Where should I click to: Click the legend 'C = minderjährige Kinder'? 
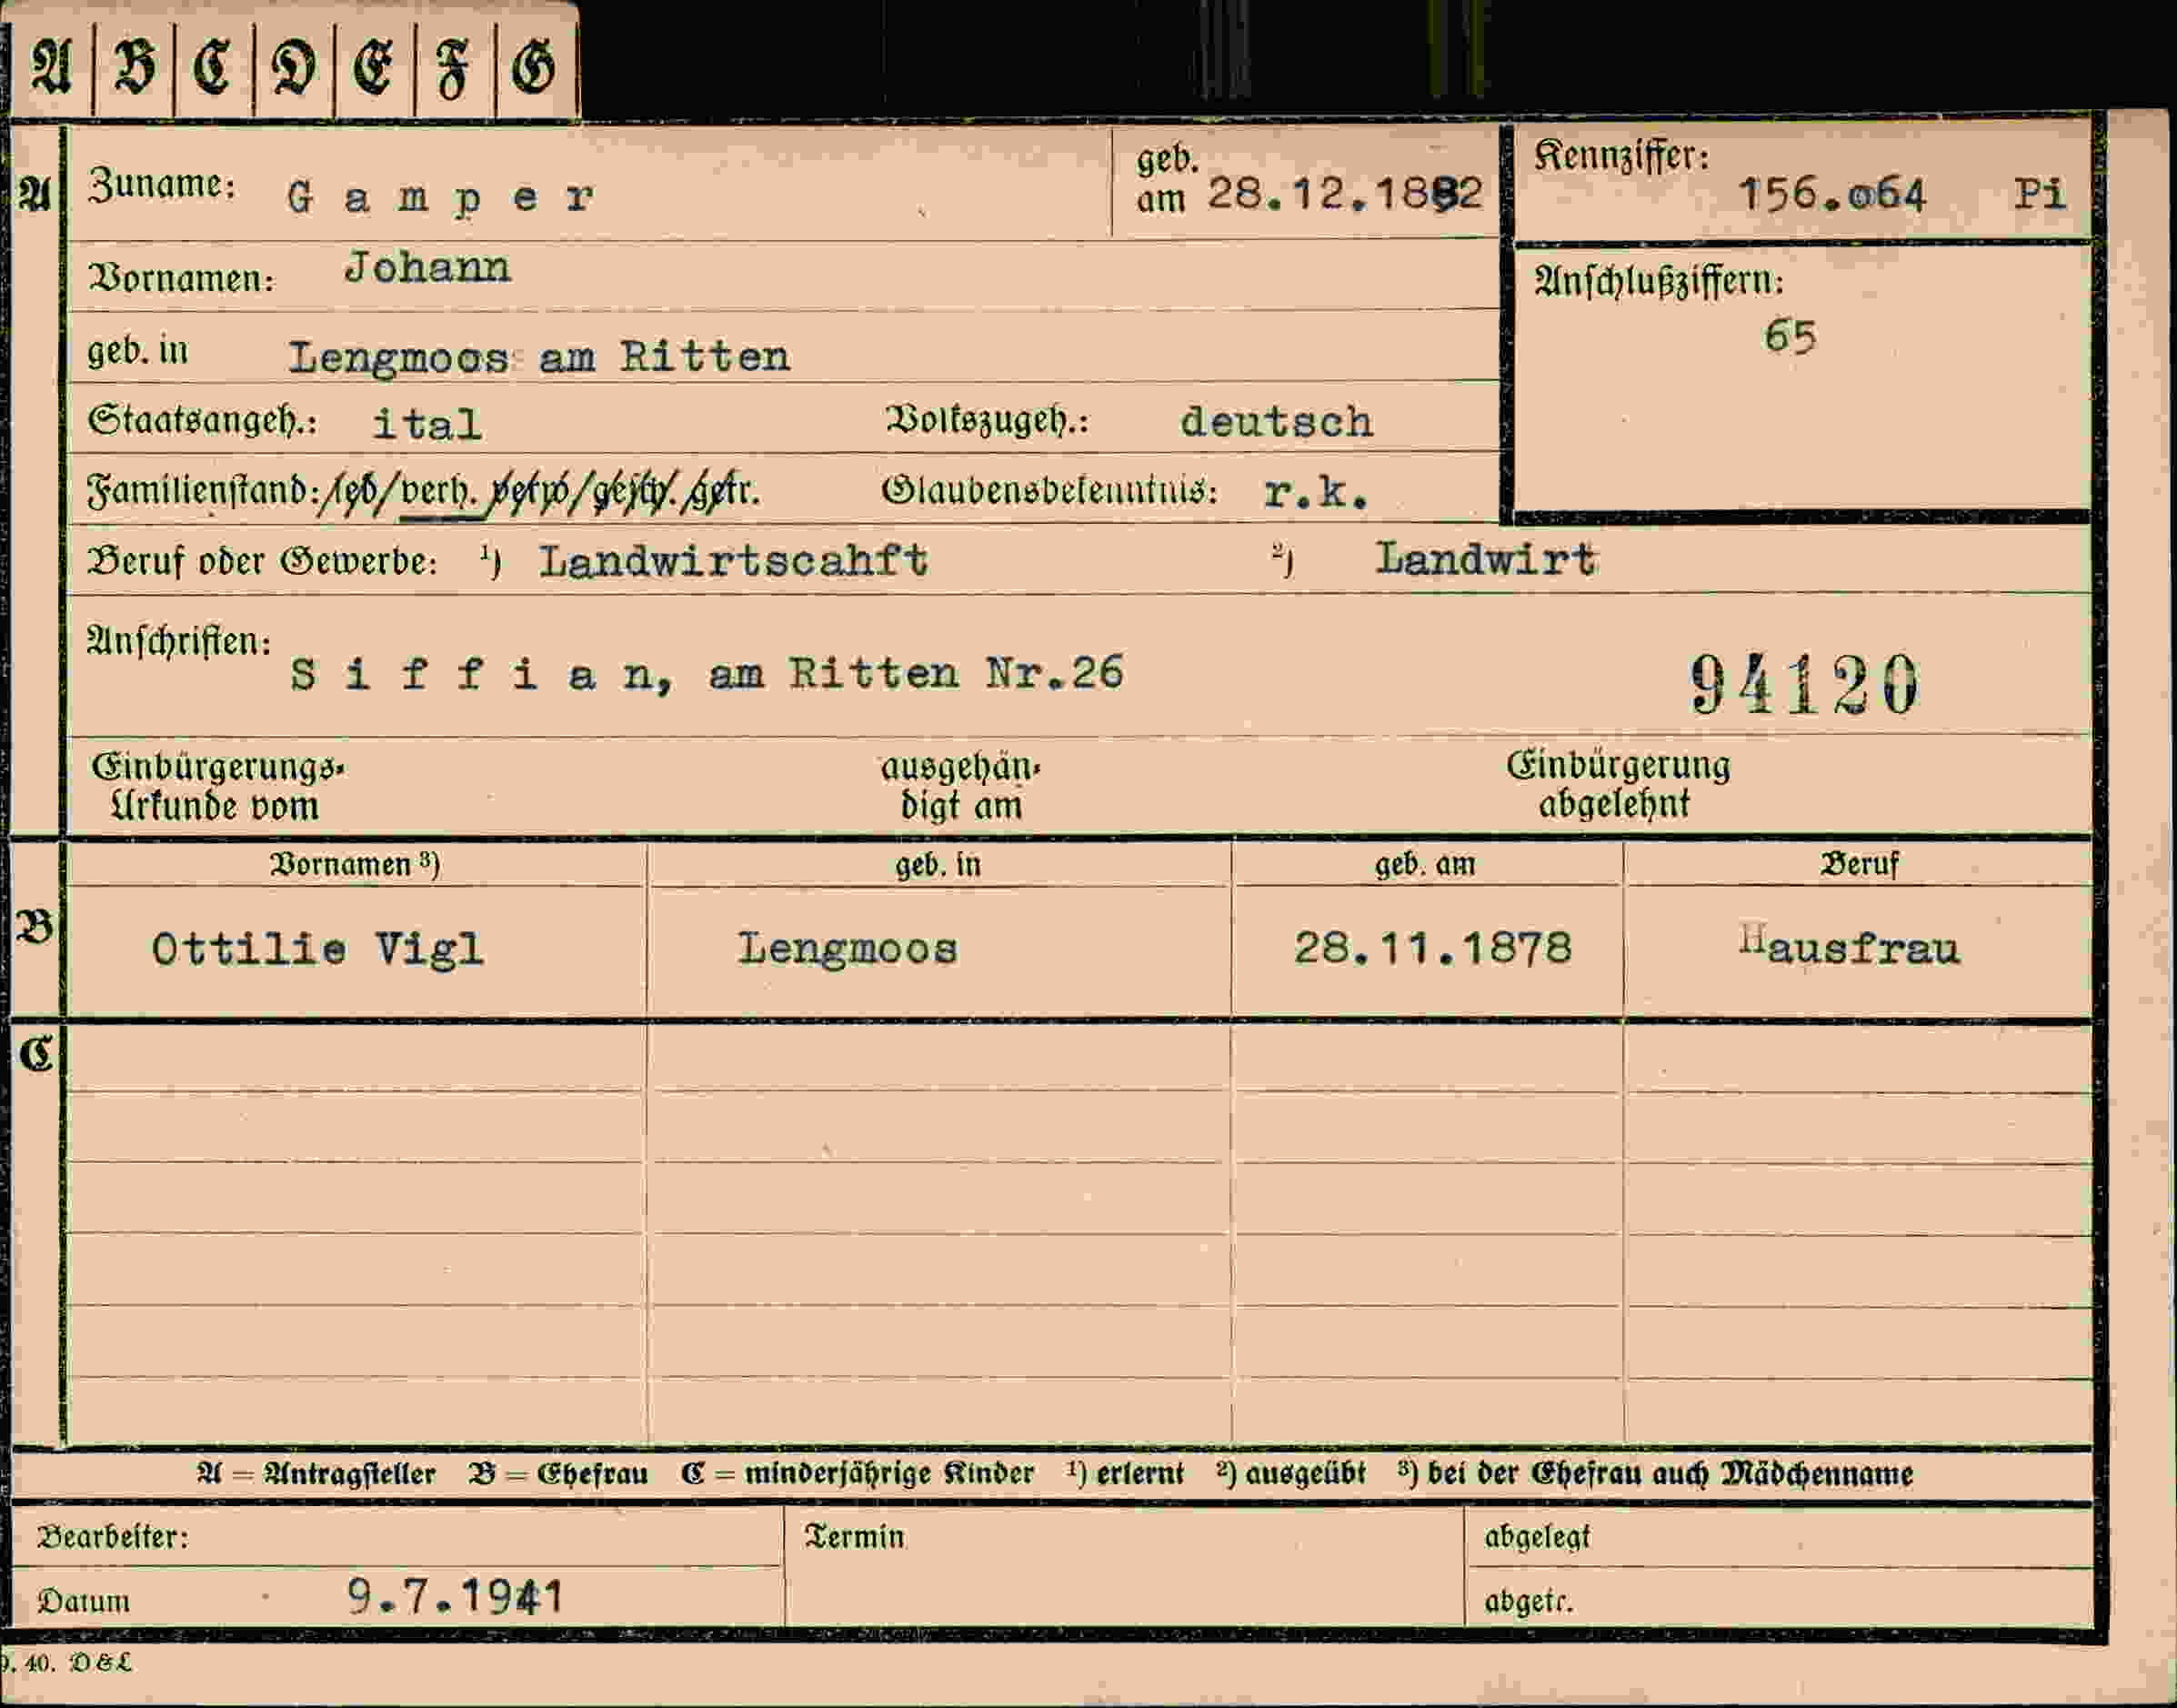(x=857, y=1474)
